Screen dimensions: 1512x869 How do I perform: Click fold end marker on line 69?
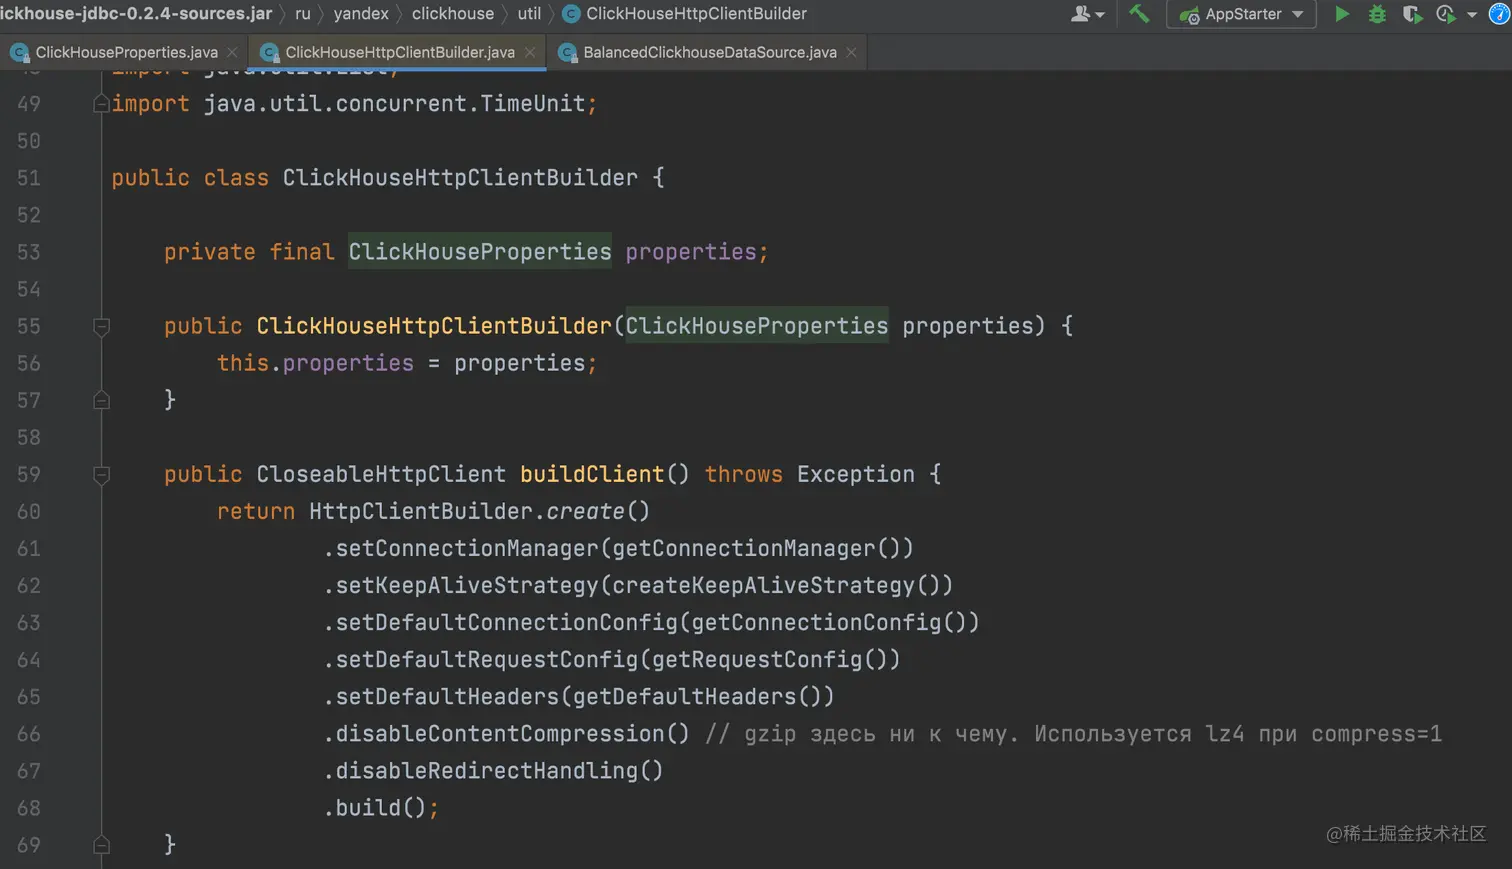pos(101,845)
